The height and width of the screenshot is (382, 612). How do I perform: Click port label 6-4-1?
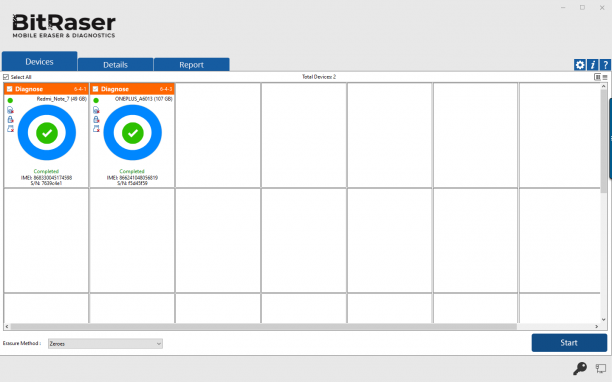(80, 89)
